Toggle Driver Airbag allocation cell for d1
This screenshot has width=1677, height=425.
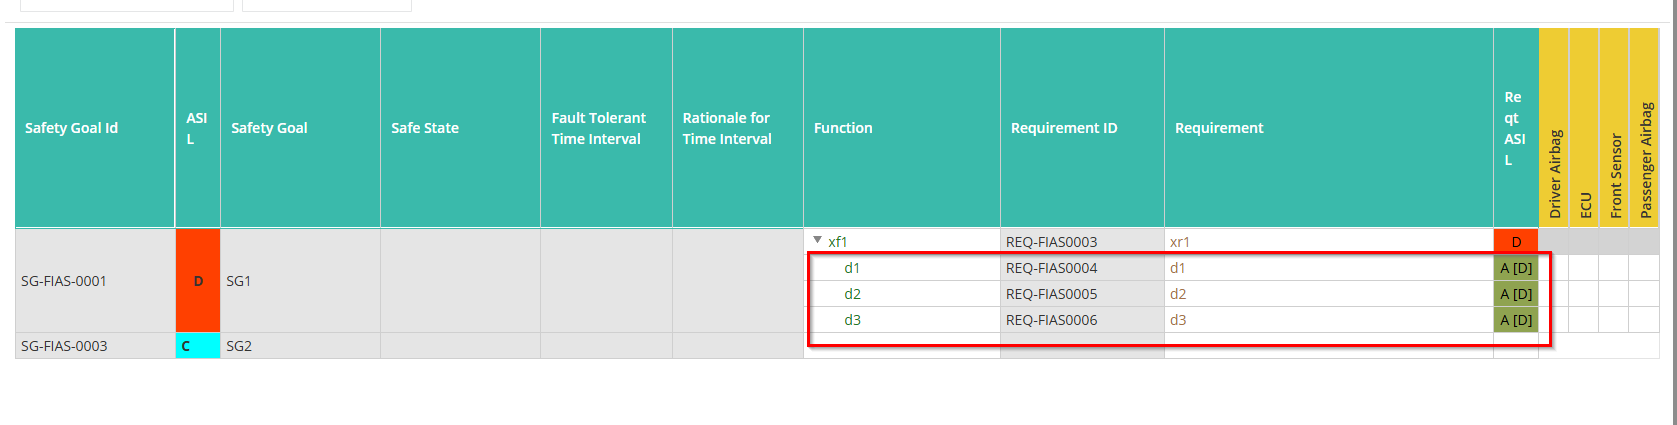click(x=1554, y=268)
